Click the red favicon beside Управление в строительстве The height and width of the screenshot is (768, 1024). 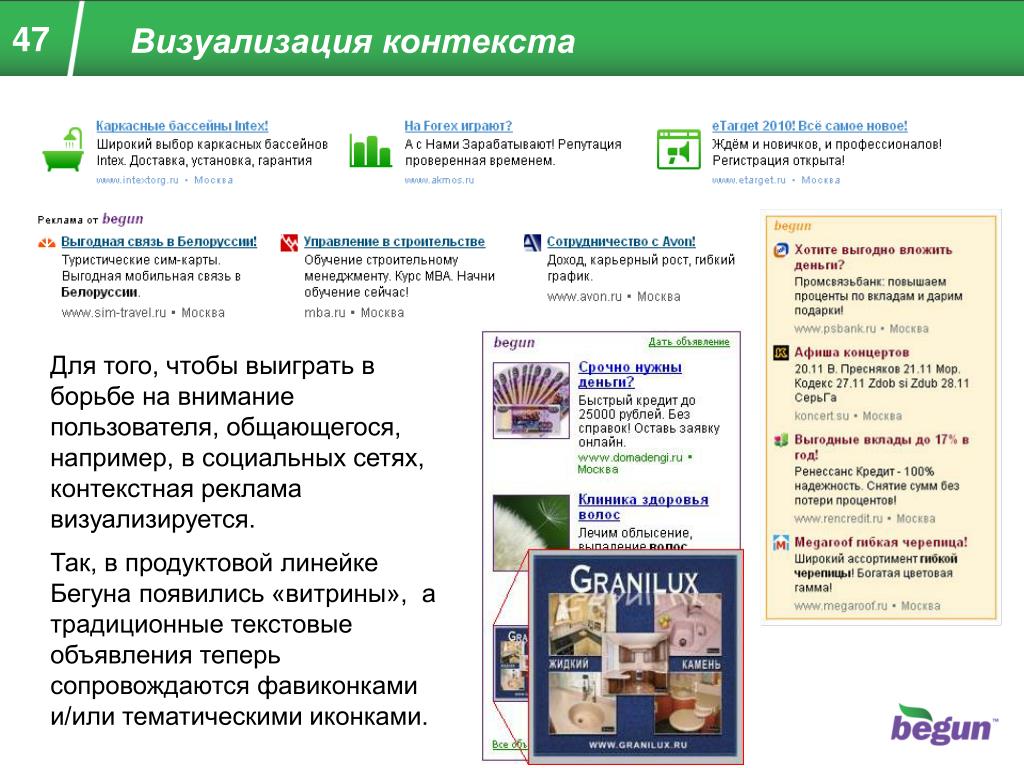[289, 243]
